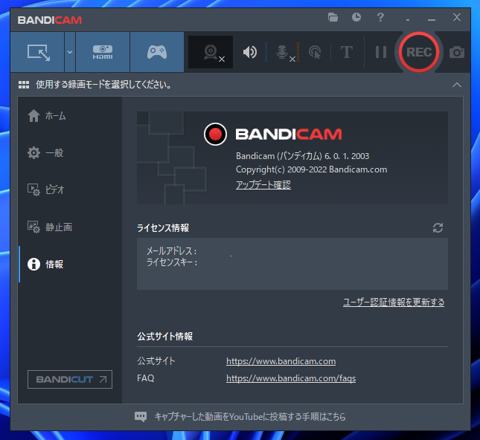Switch to game recording mode
Screen dimensions: 480x440
pos(157,52)
